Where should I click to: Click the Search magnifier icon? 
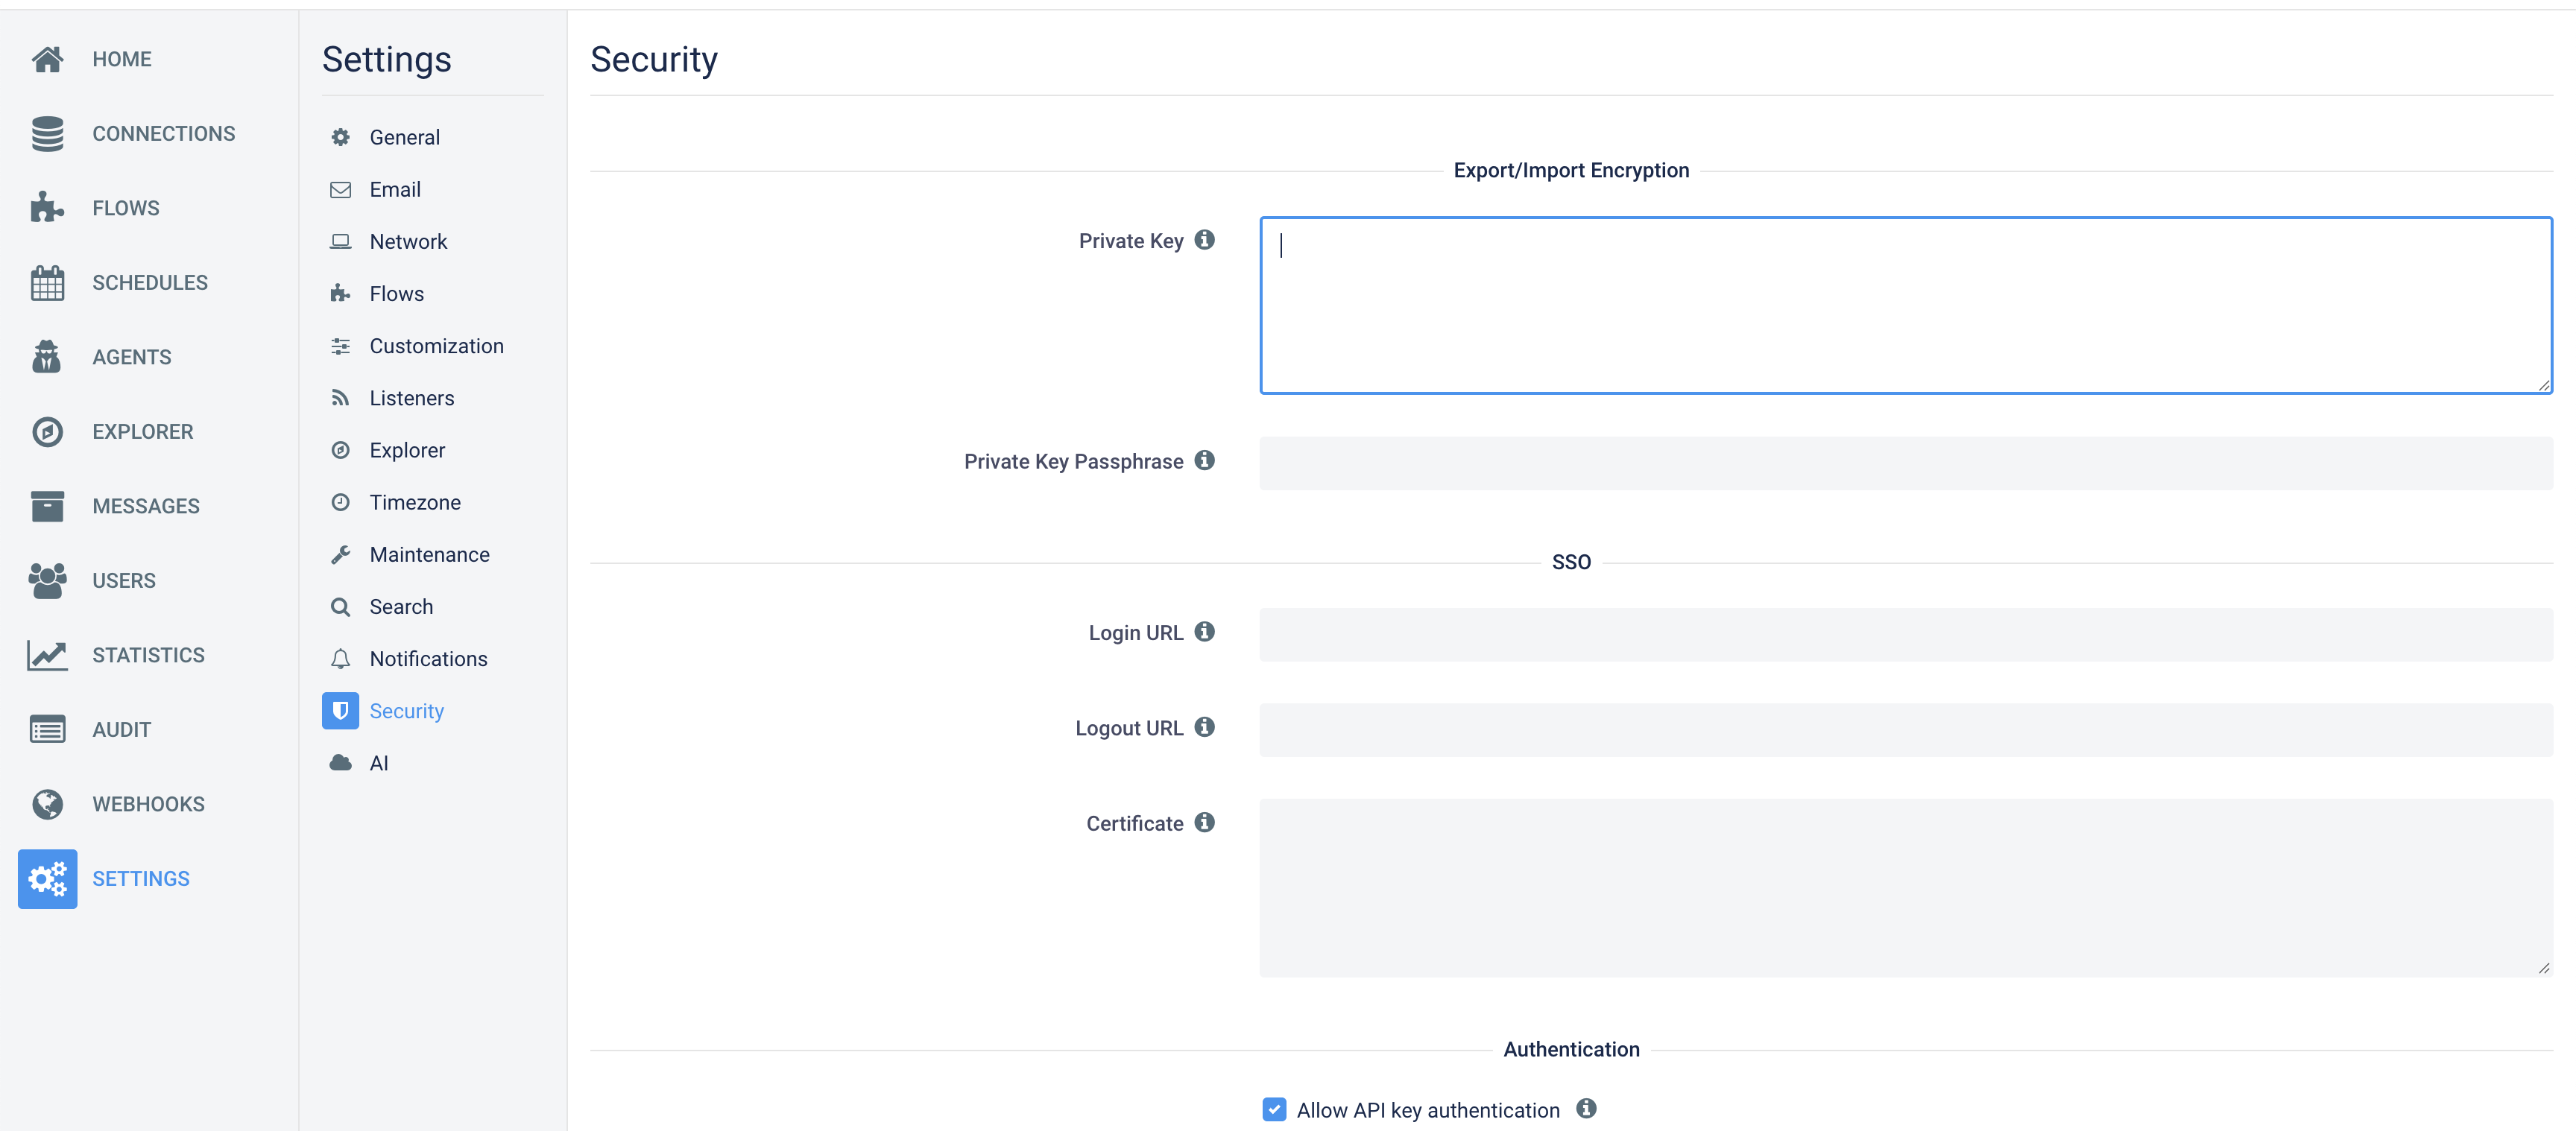tap(340, 607)
